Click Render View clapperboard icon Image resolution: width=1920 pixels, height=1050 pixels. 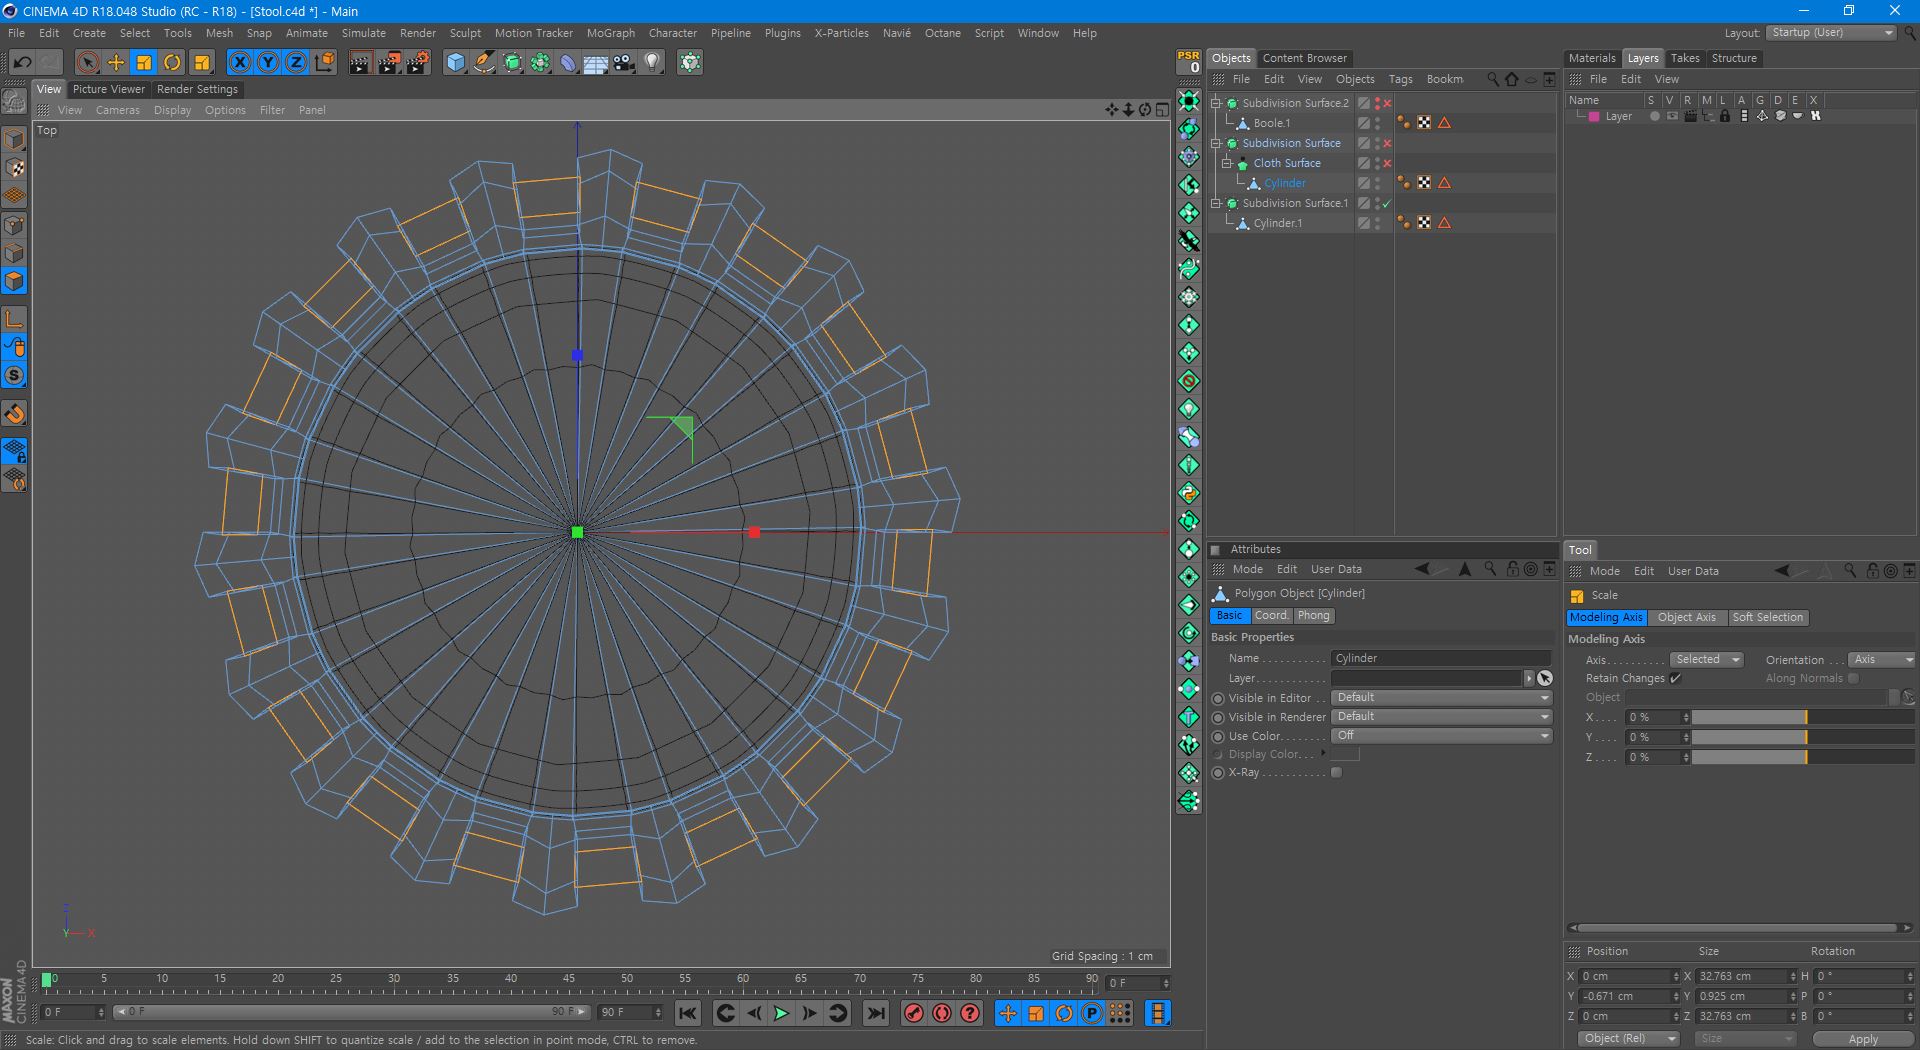[x=360, y=62]
